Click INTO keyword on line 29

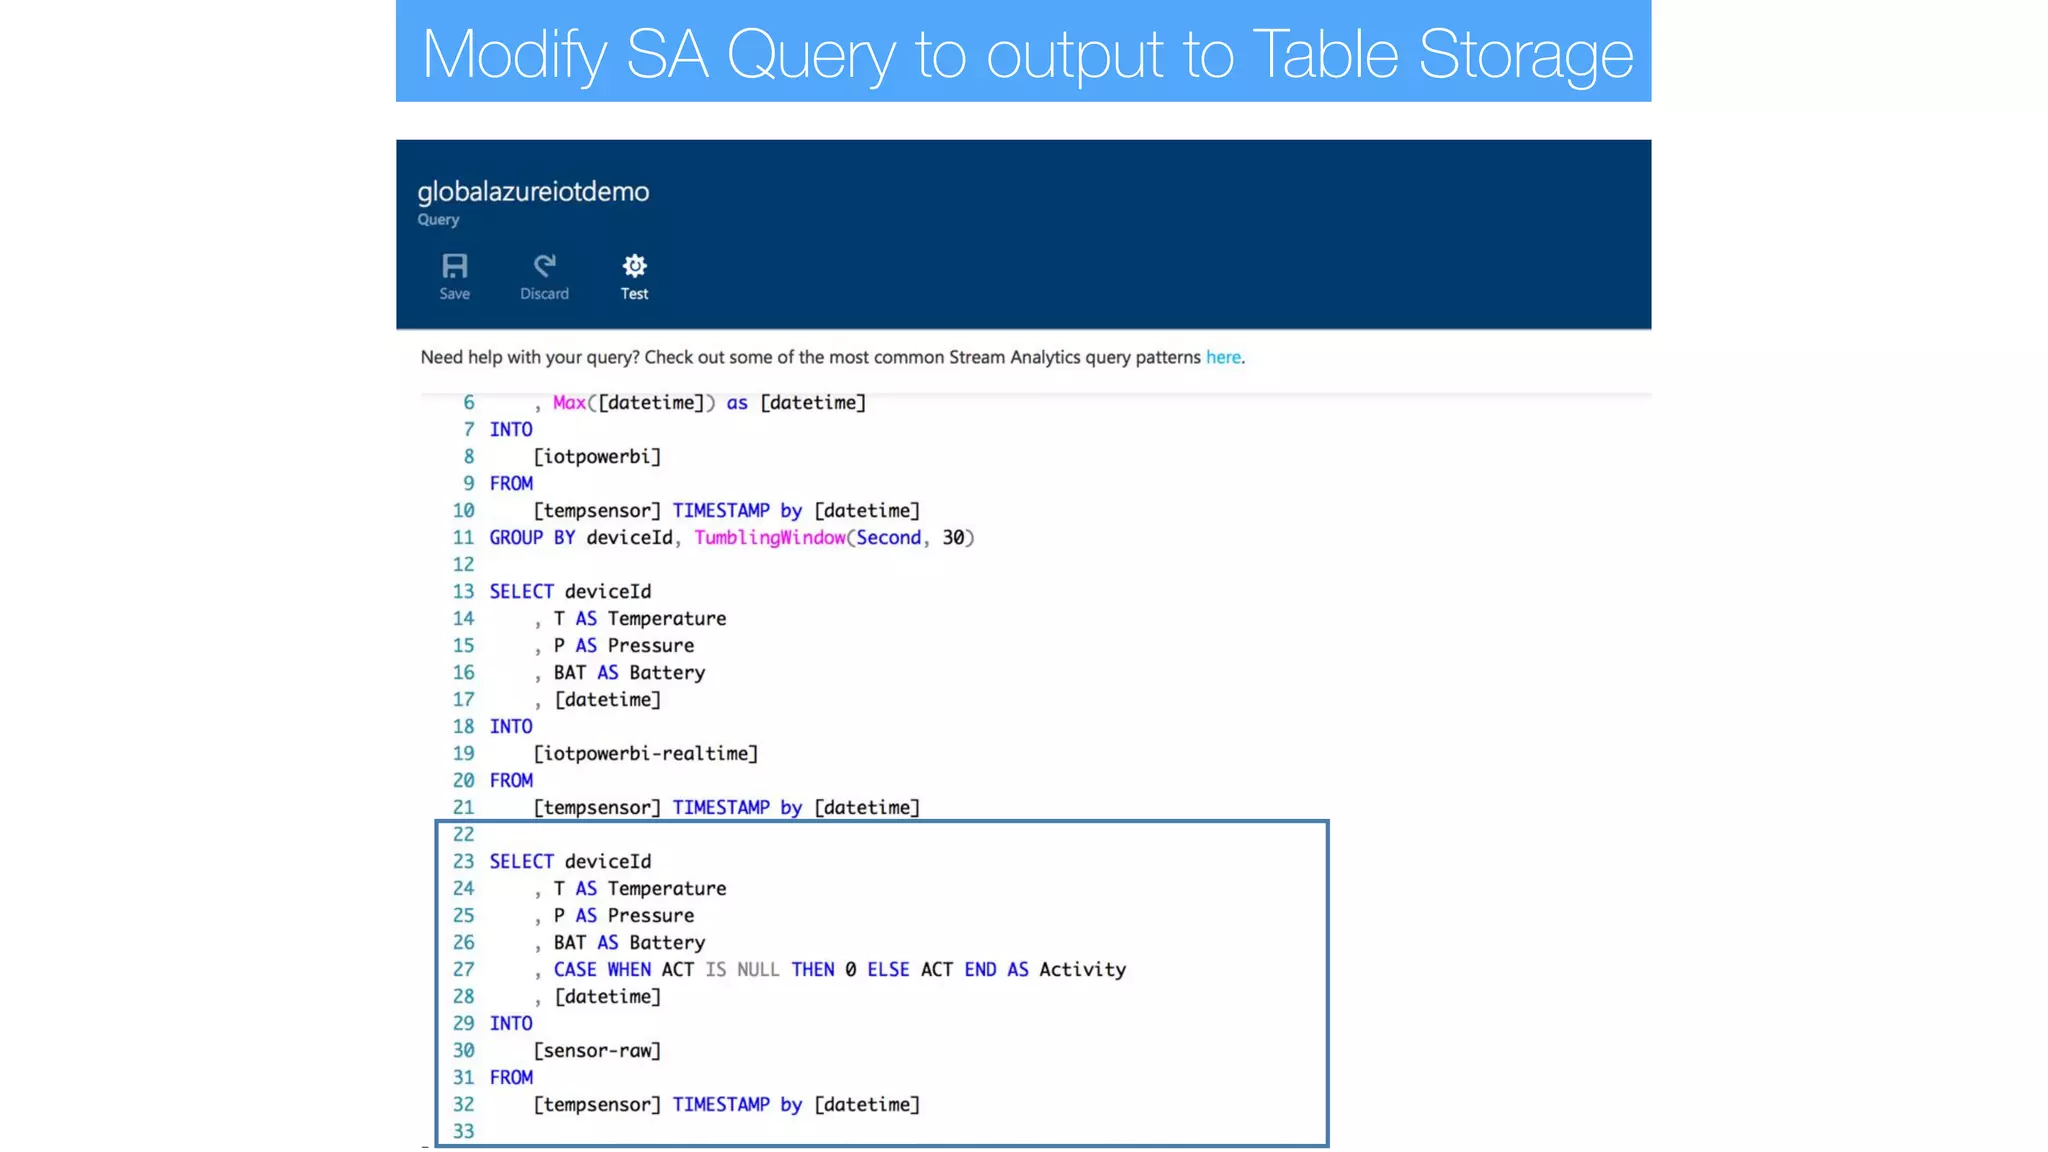tap(511, 1024)
